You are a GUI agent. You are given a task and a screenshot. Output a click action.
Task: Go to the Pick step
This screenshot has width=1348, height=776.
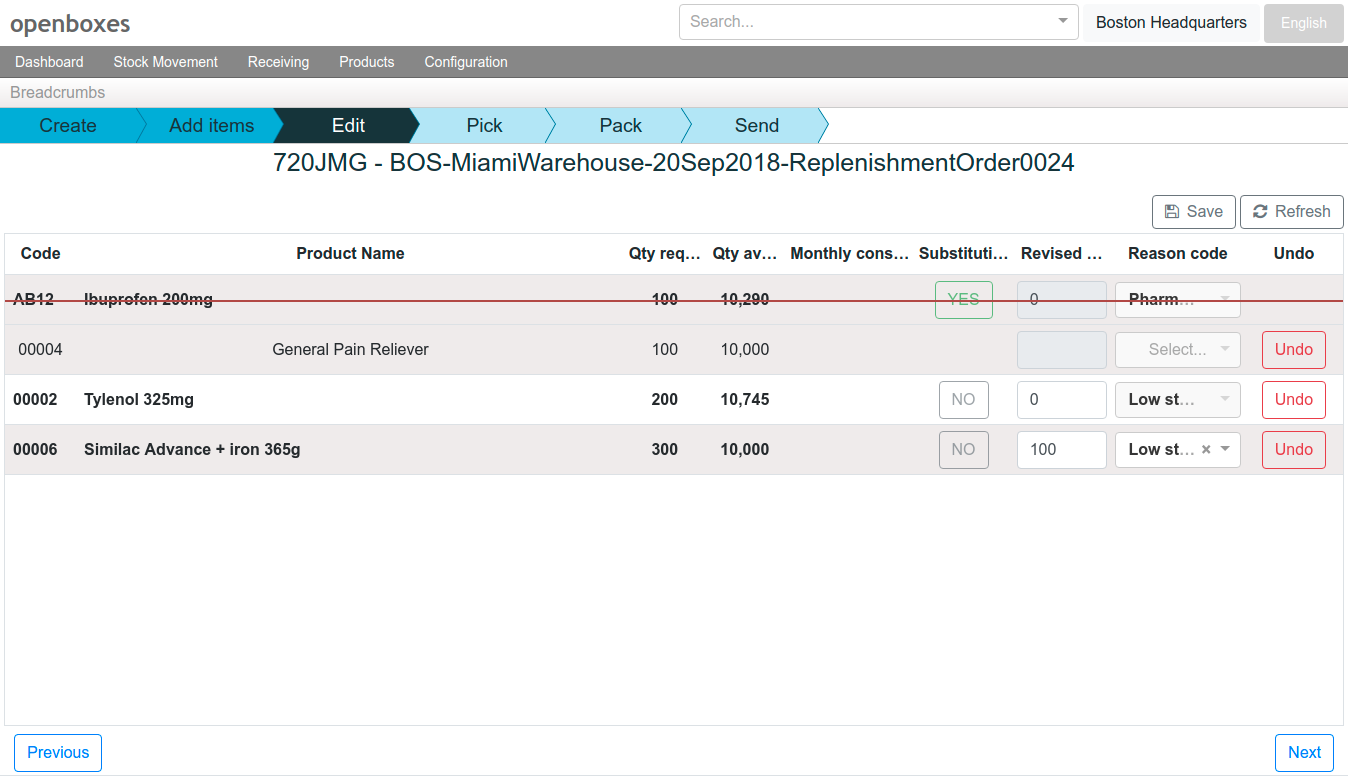point(484,126)
